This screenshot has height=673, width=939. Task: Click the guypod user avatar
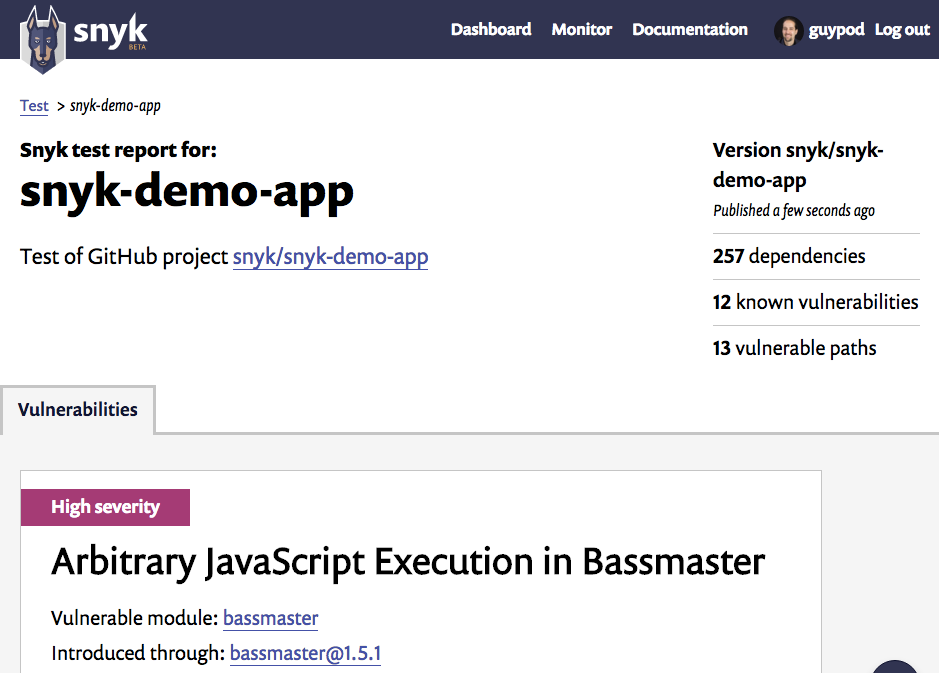pyautogui.click(x=789, y=31)
